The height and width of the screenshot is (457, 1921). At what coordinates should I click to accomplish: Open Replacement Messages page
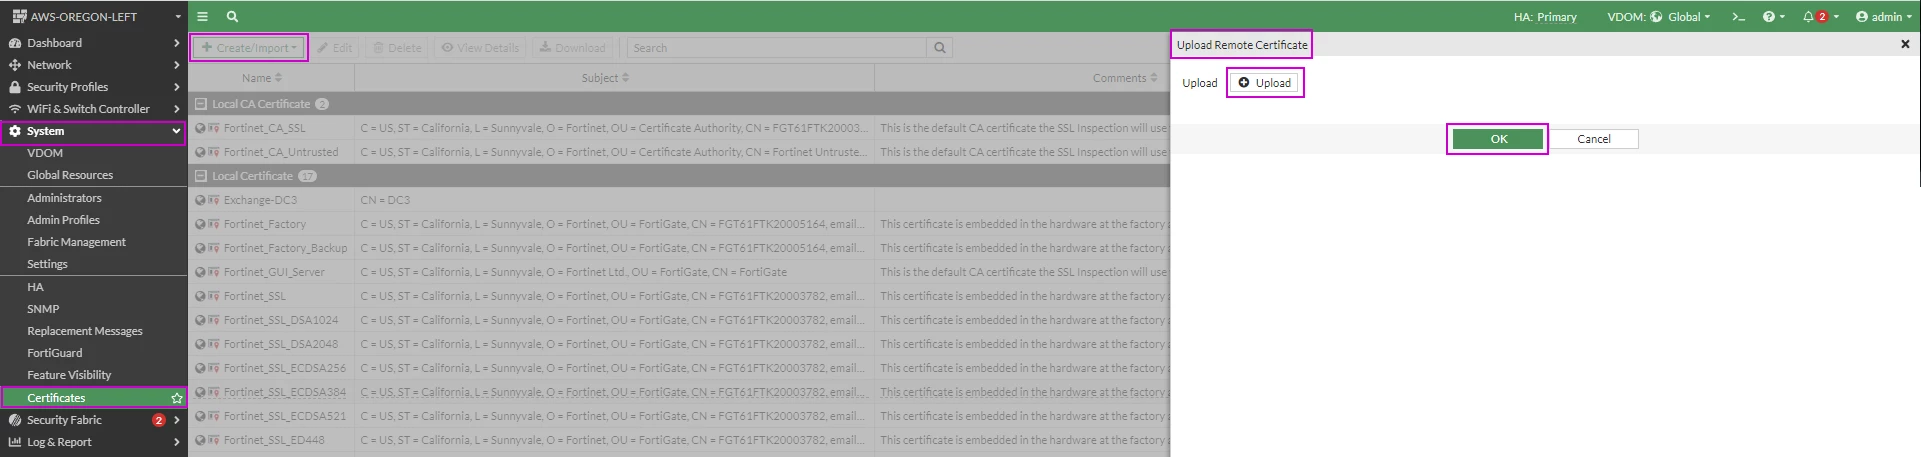tap(94, 331)
